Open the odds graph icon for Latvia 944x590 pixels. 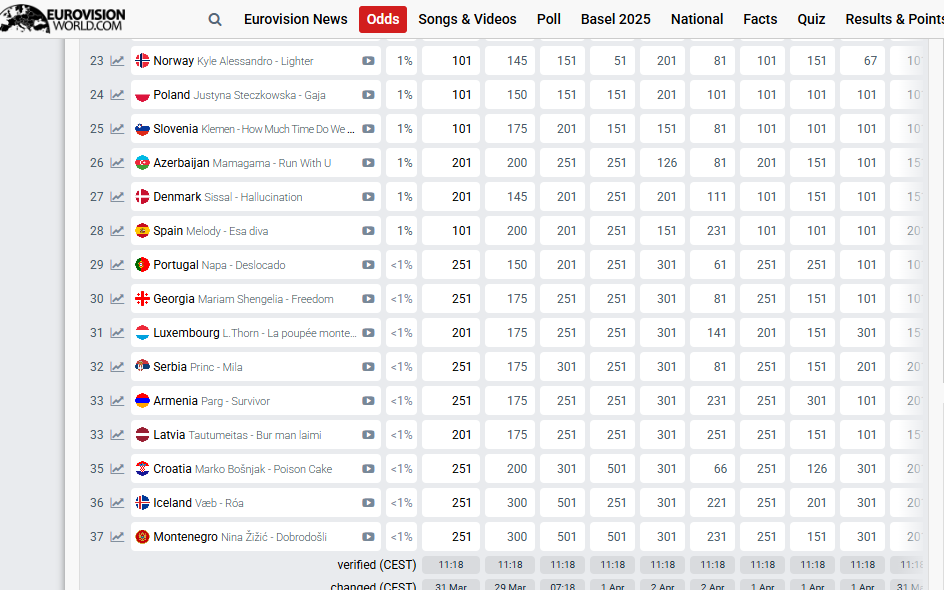[x=117, y=435]
